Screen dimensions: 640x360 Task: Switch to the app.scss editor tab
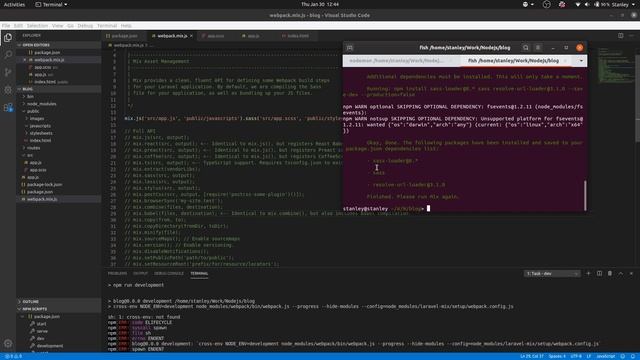coord(216,36)
